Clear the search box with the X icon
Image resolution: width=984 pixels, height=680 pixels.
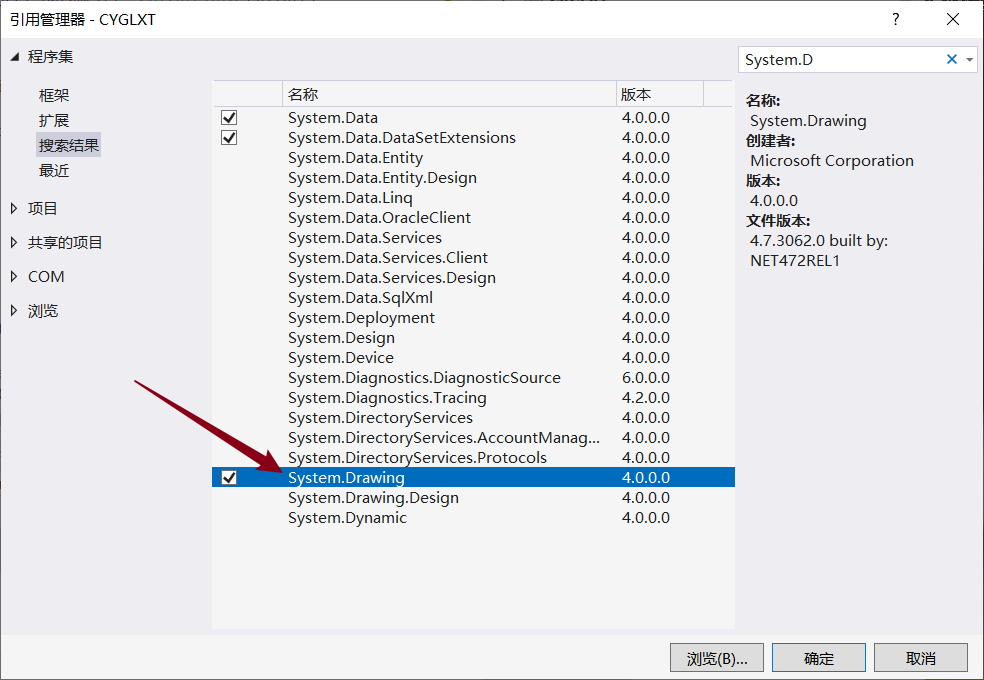[x=951, y=60]
